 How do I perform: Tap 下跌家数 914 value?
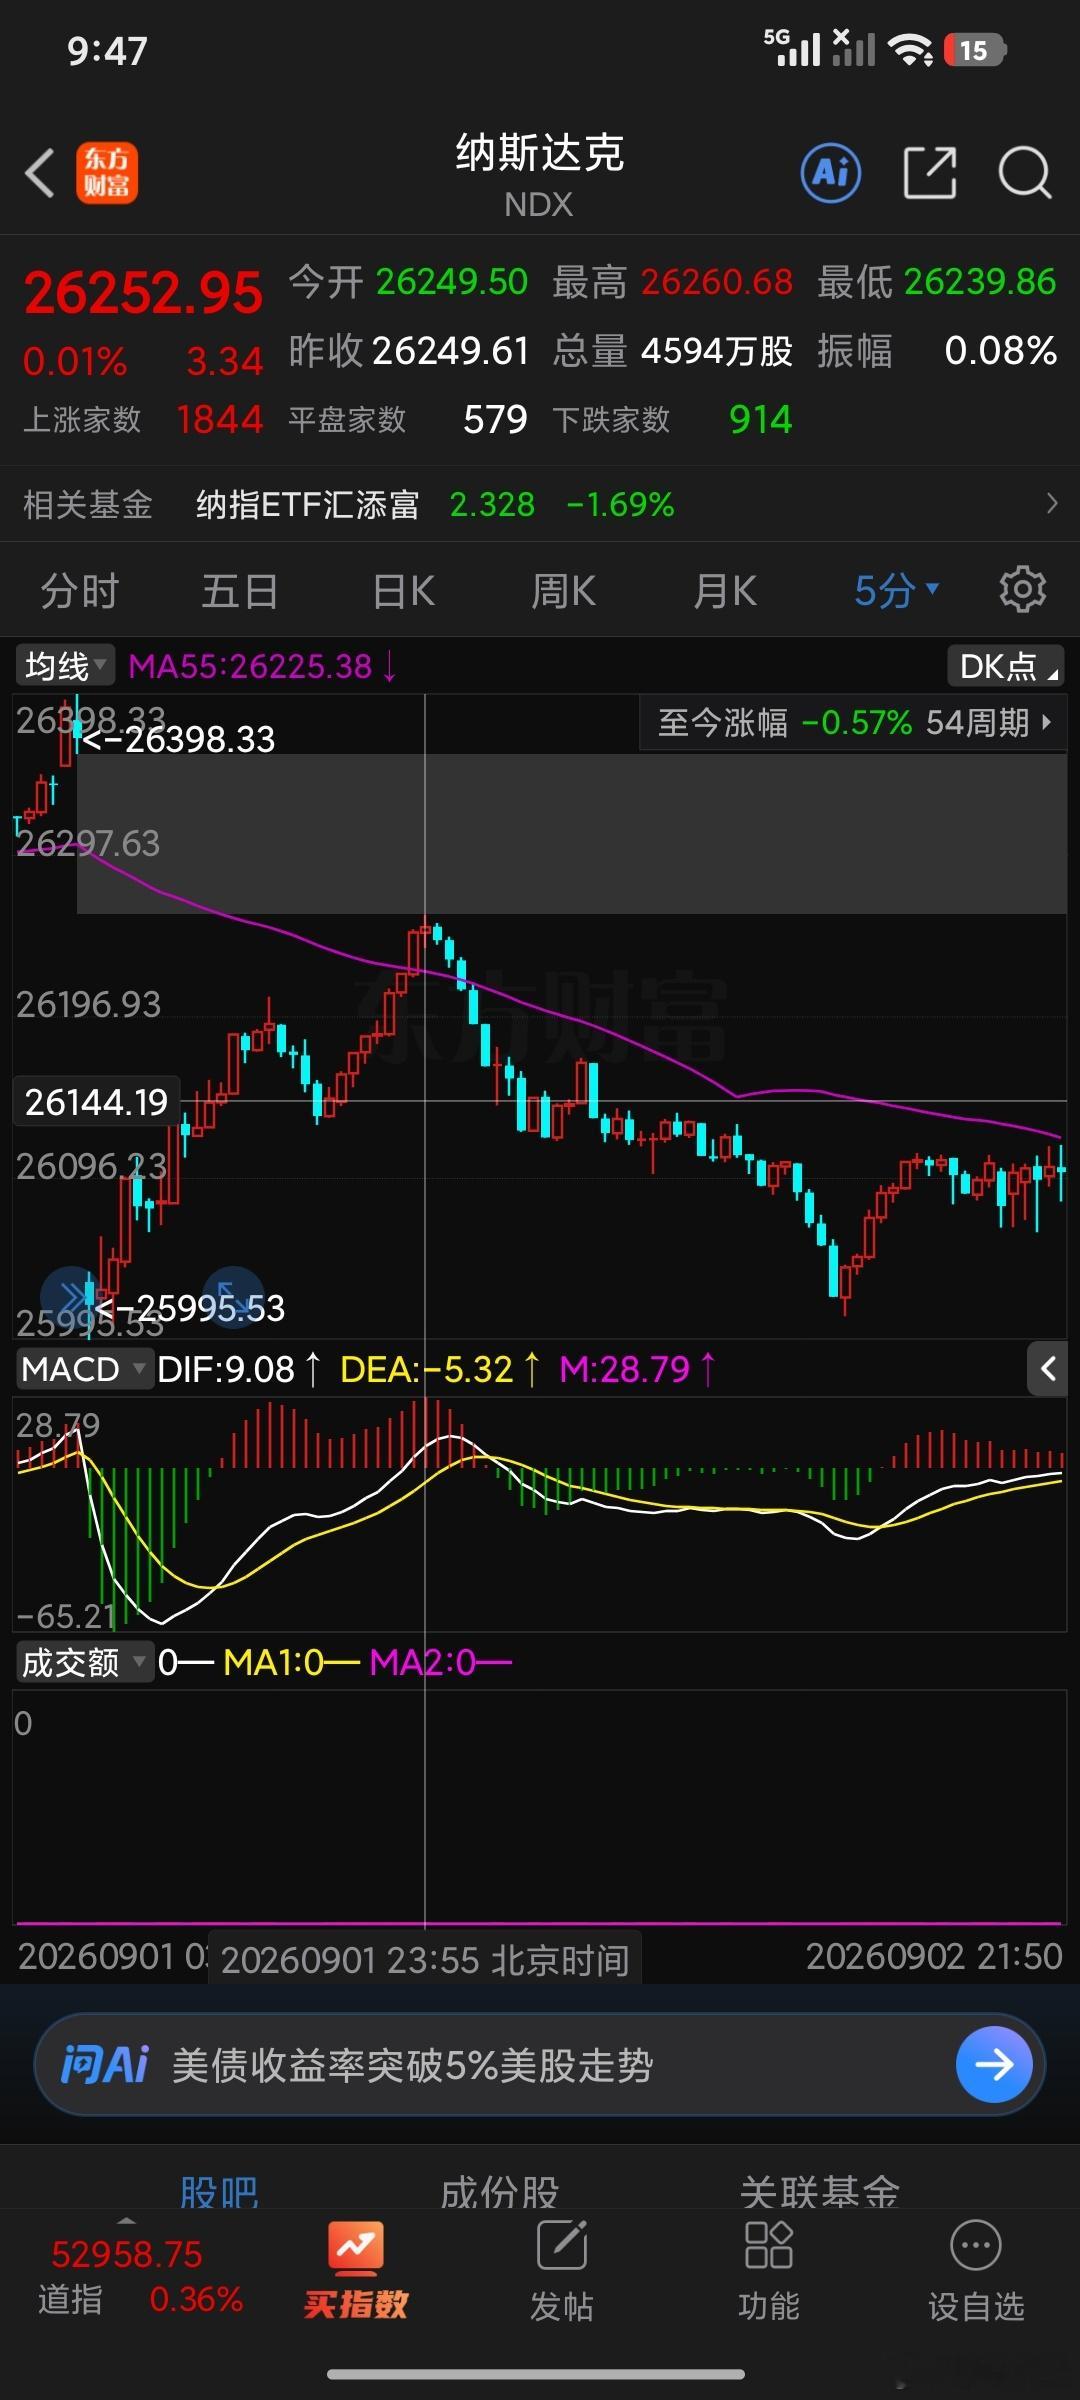[760, 419]
